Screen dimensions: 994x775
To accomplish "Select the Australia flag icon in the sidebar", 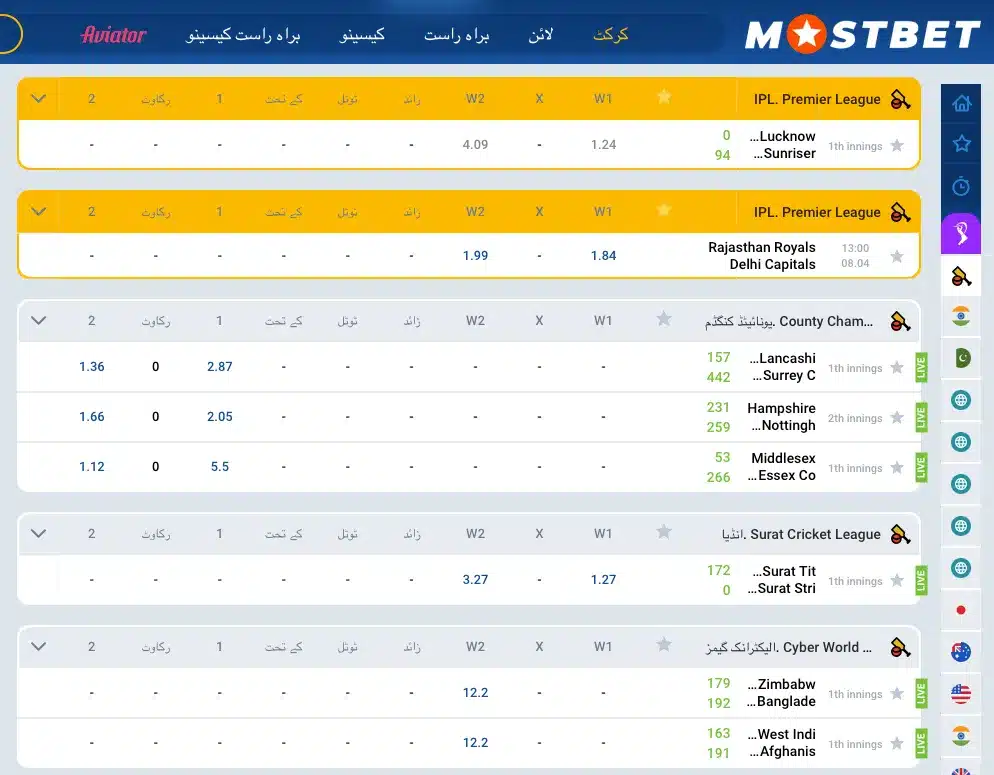I will tap(961, 651).
